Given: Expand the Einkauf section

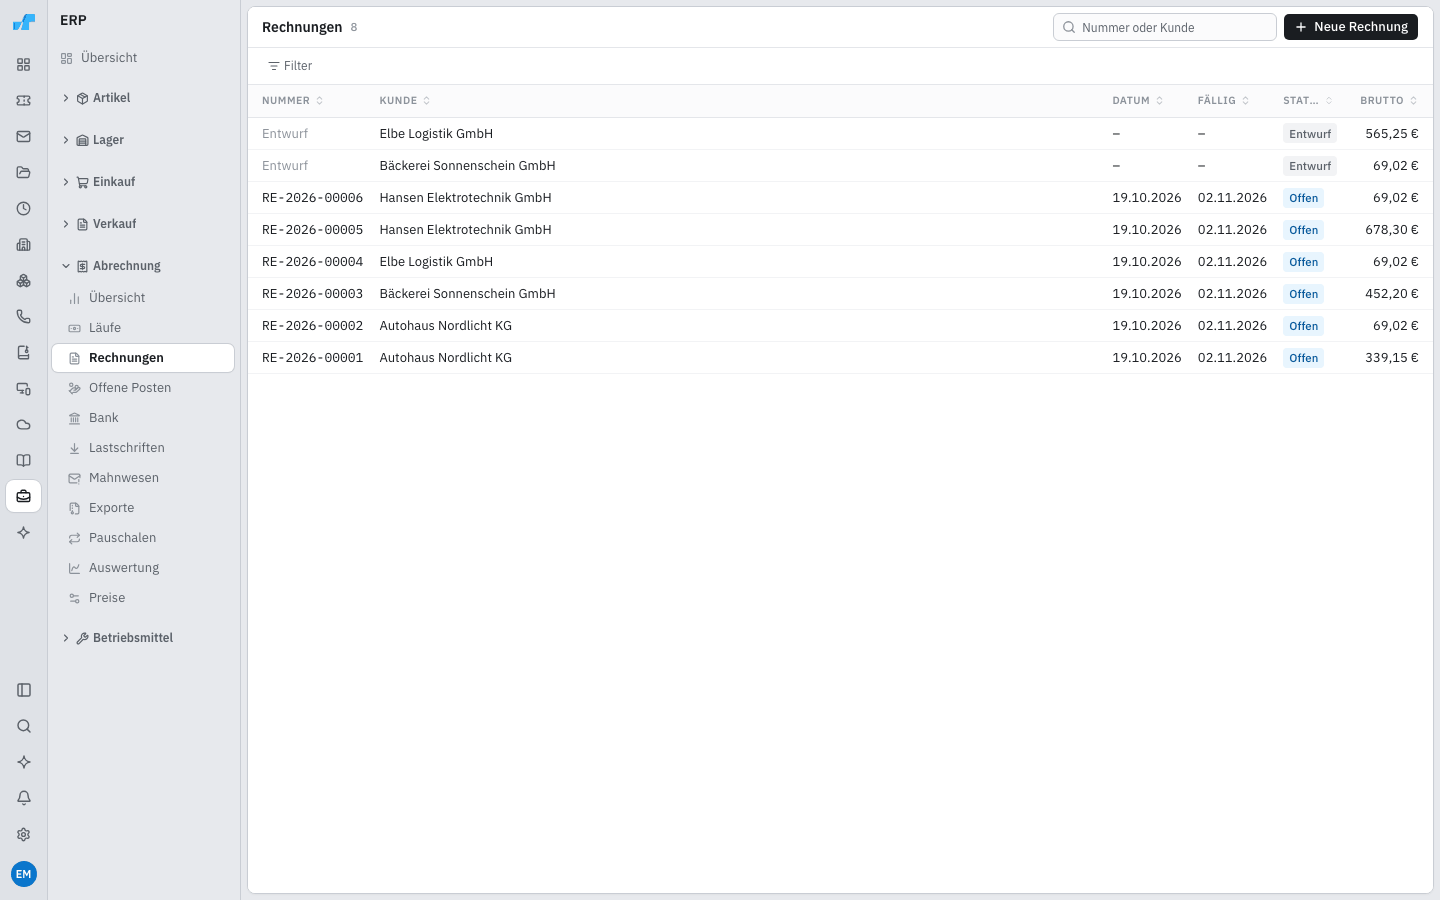Looking at the screenshot, I should point(143,182).
